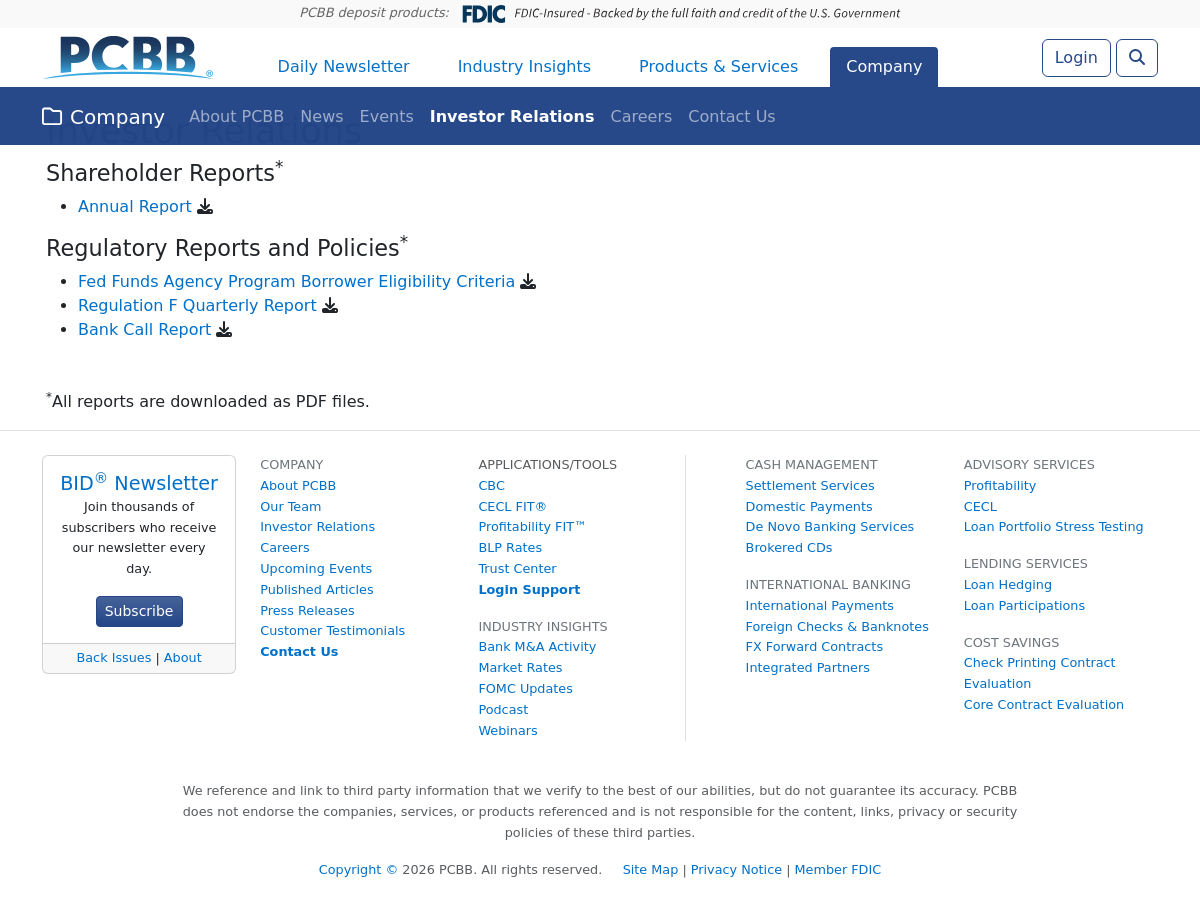
Task: Select the Company tab in main navigation
Action: pos(884,67)
